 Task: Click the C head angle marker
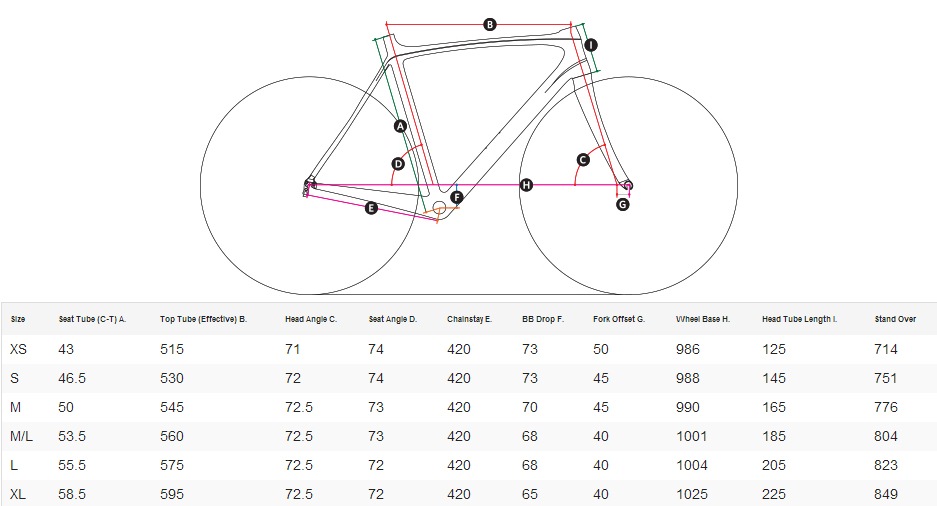point(583,160)
